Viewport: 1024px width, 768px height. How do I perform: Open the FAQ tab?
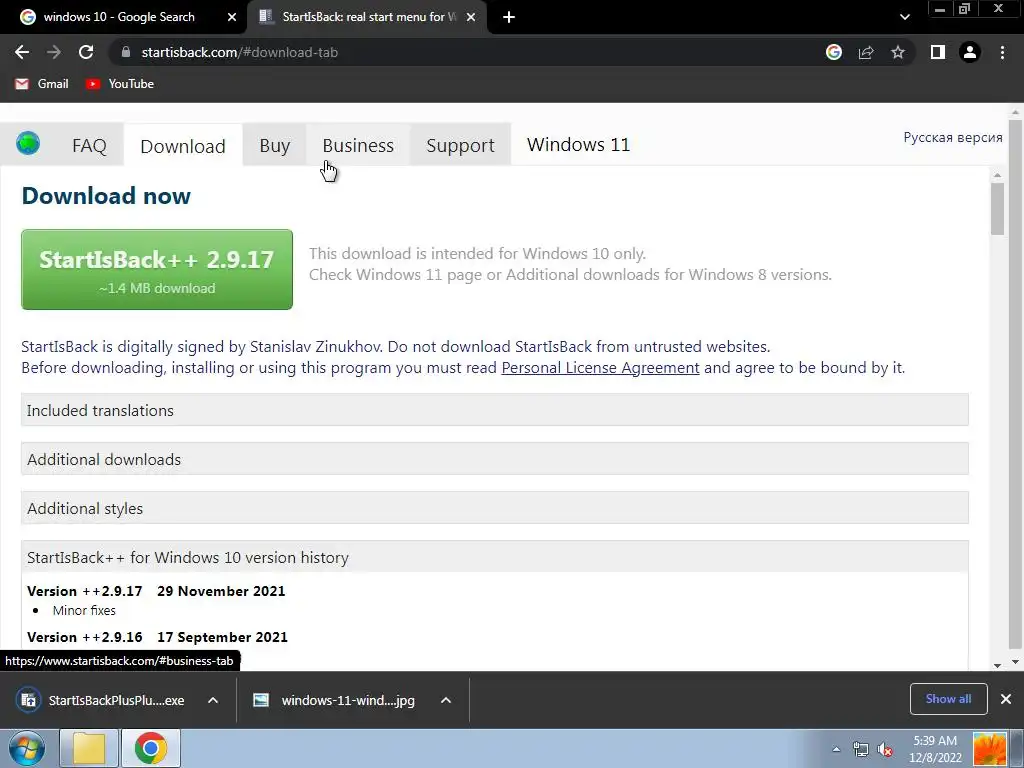tap(89, 145)
